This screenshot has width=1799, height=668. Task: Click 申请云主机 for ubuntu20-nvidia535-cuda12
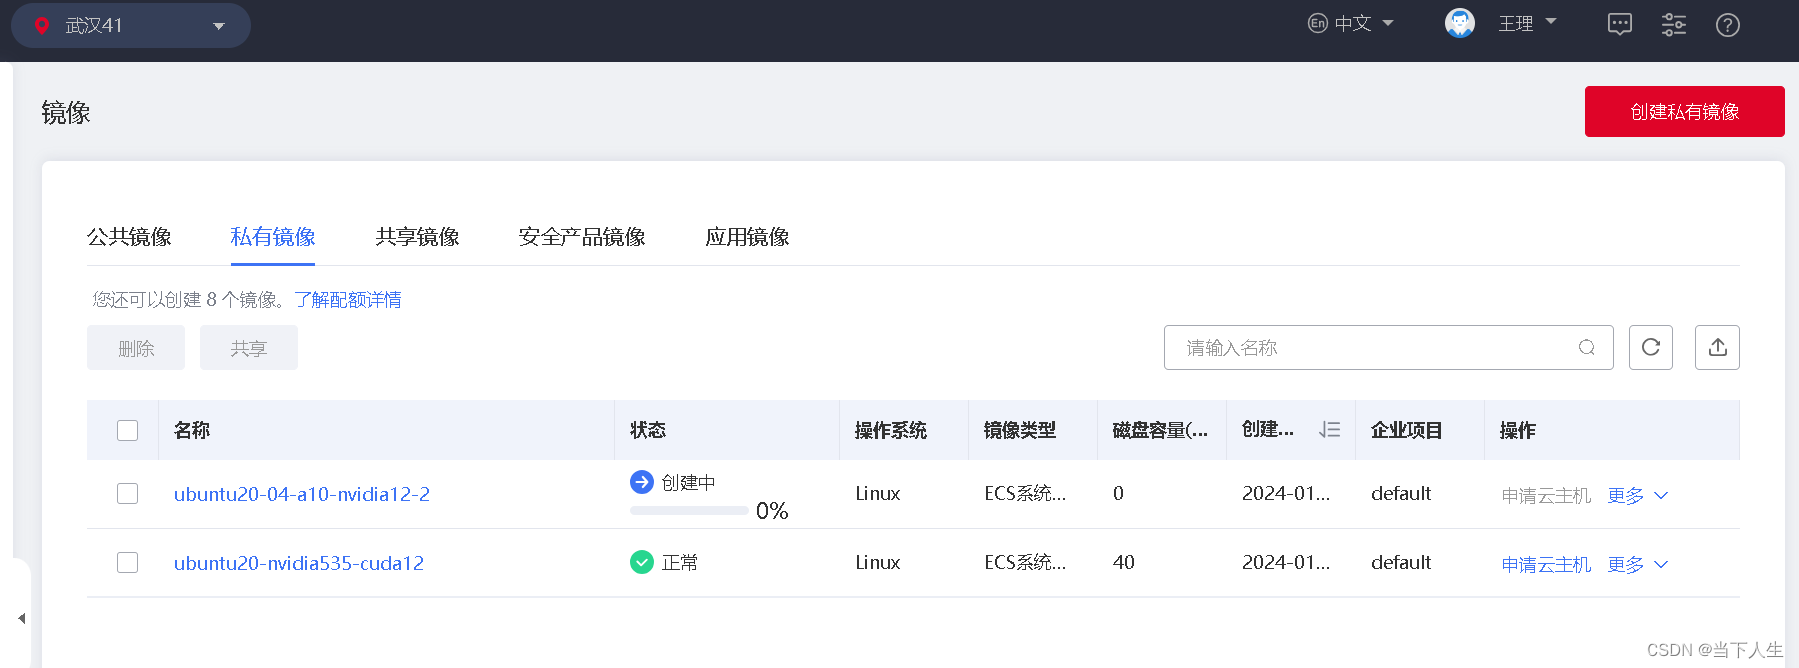pos(1546,565)
